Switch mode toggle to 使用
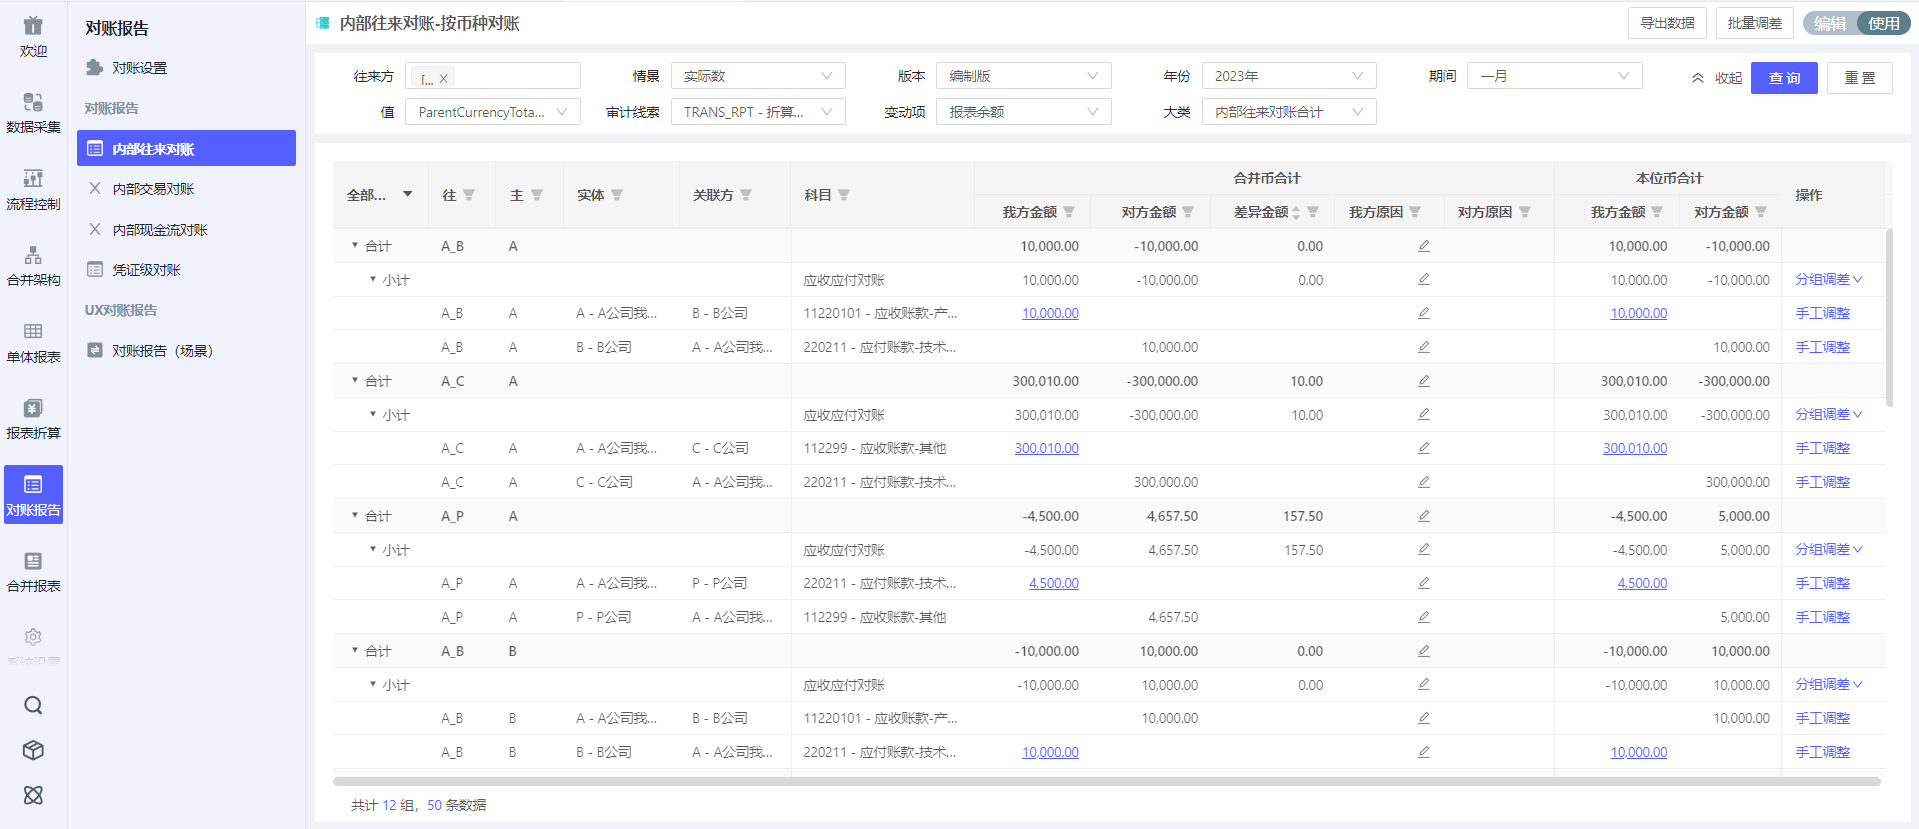 pos(1883,23)
